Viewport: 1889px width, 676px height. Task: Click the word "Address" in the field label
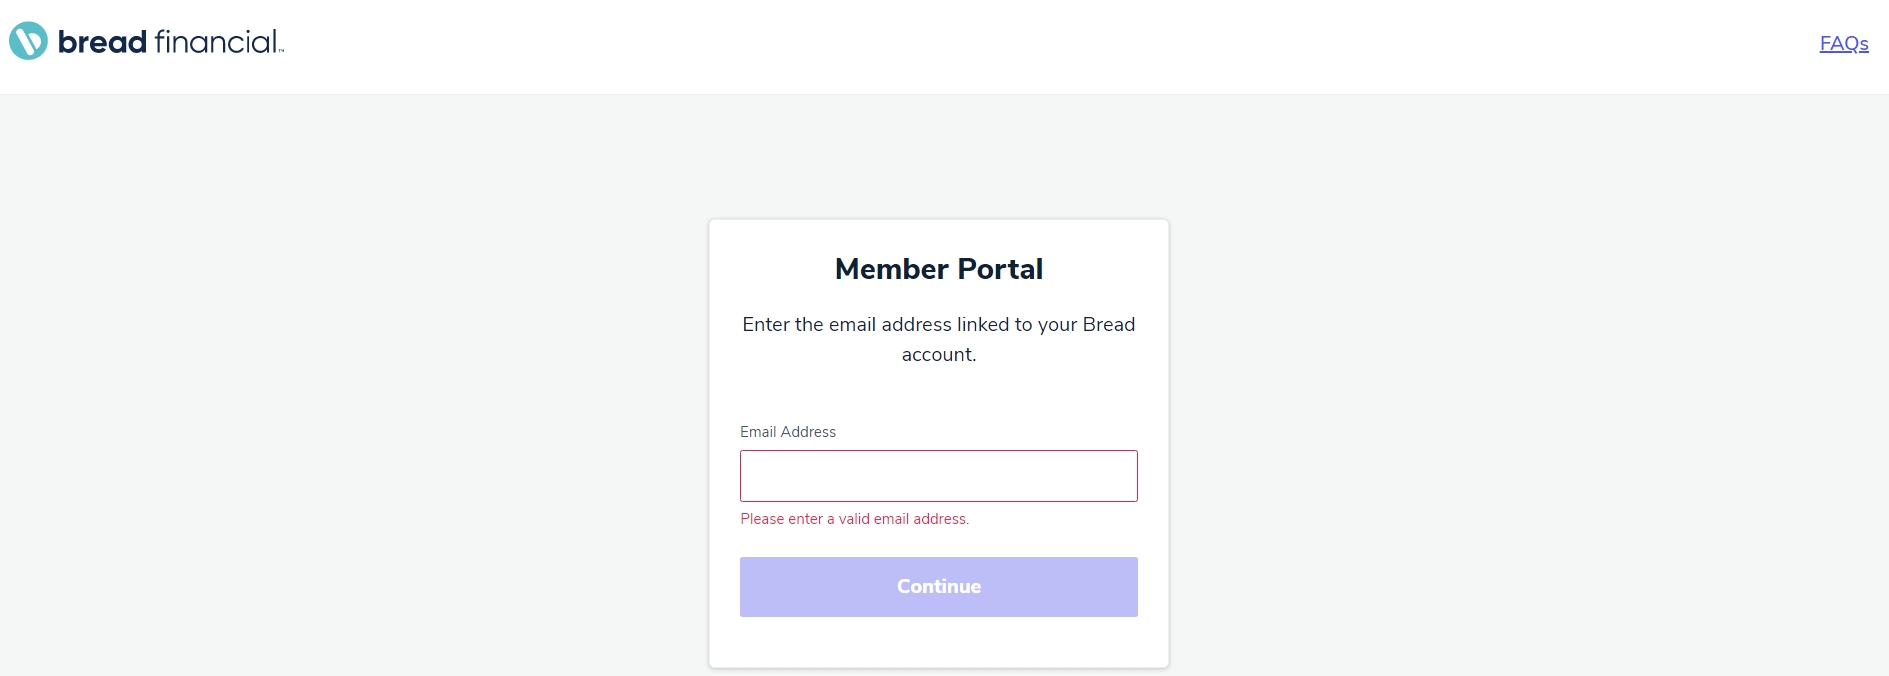tap(808, 432)
